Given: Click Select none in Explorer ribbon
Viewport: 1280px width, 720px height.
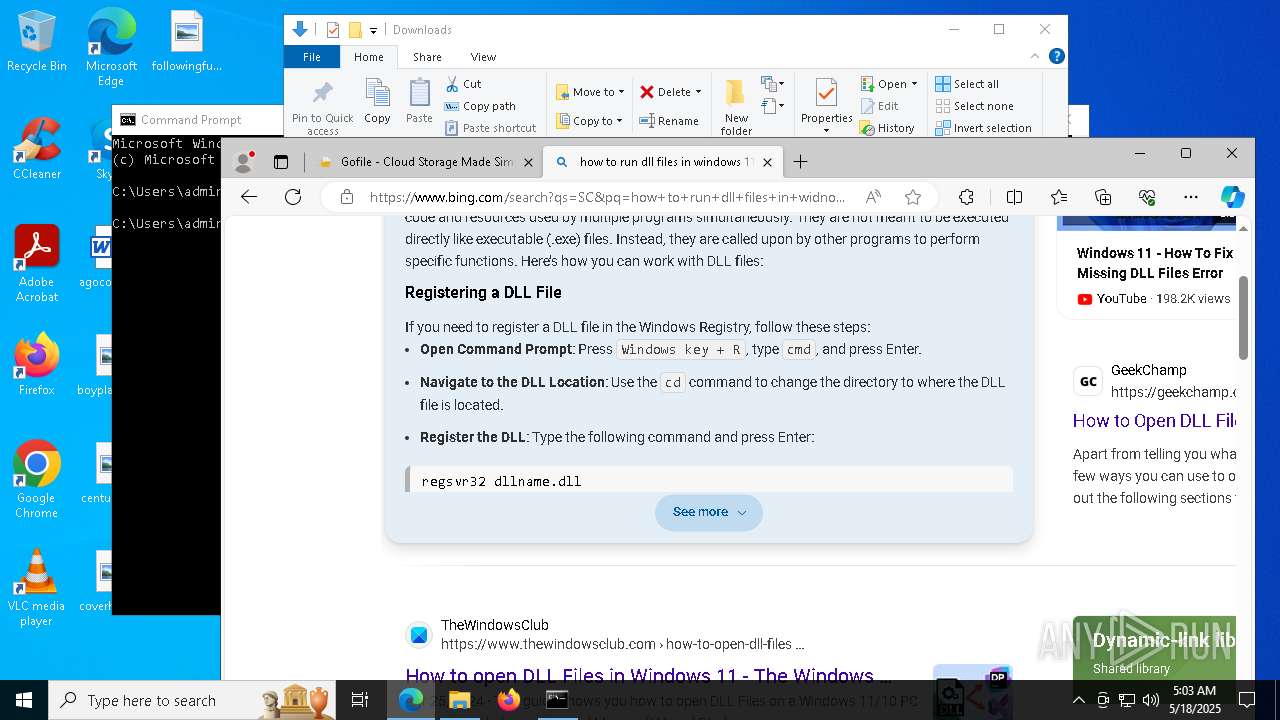Looking at the screenshot, I should (x=975, y=106).
